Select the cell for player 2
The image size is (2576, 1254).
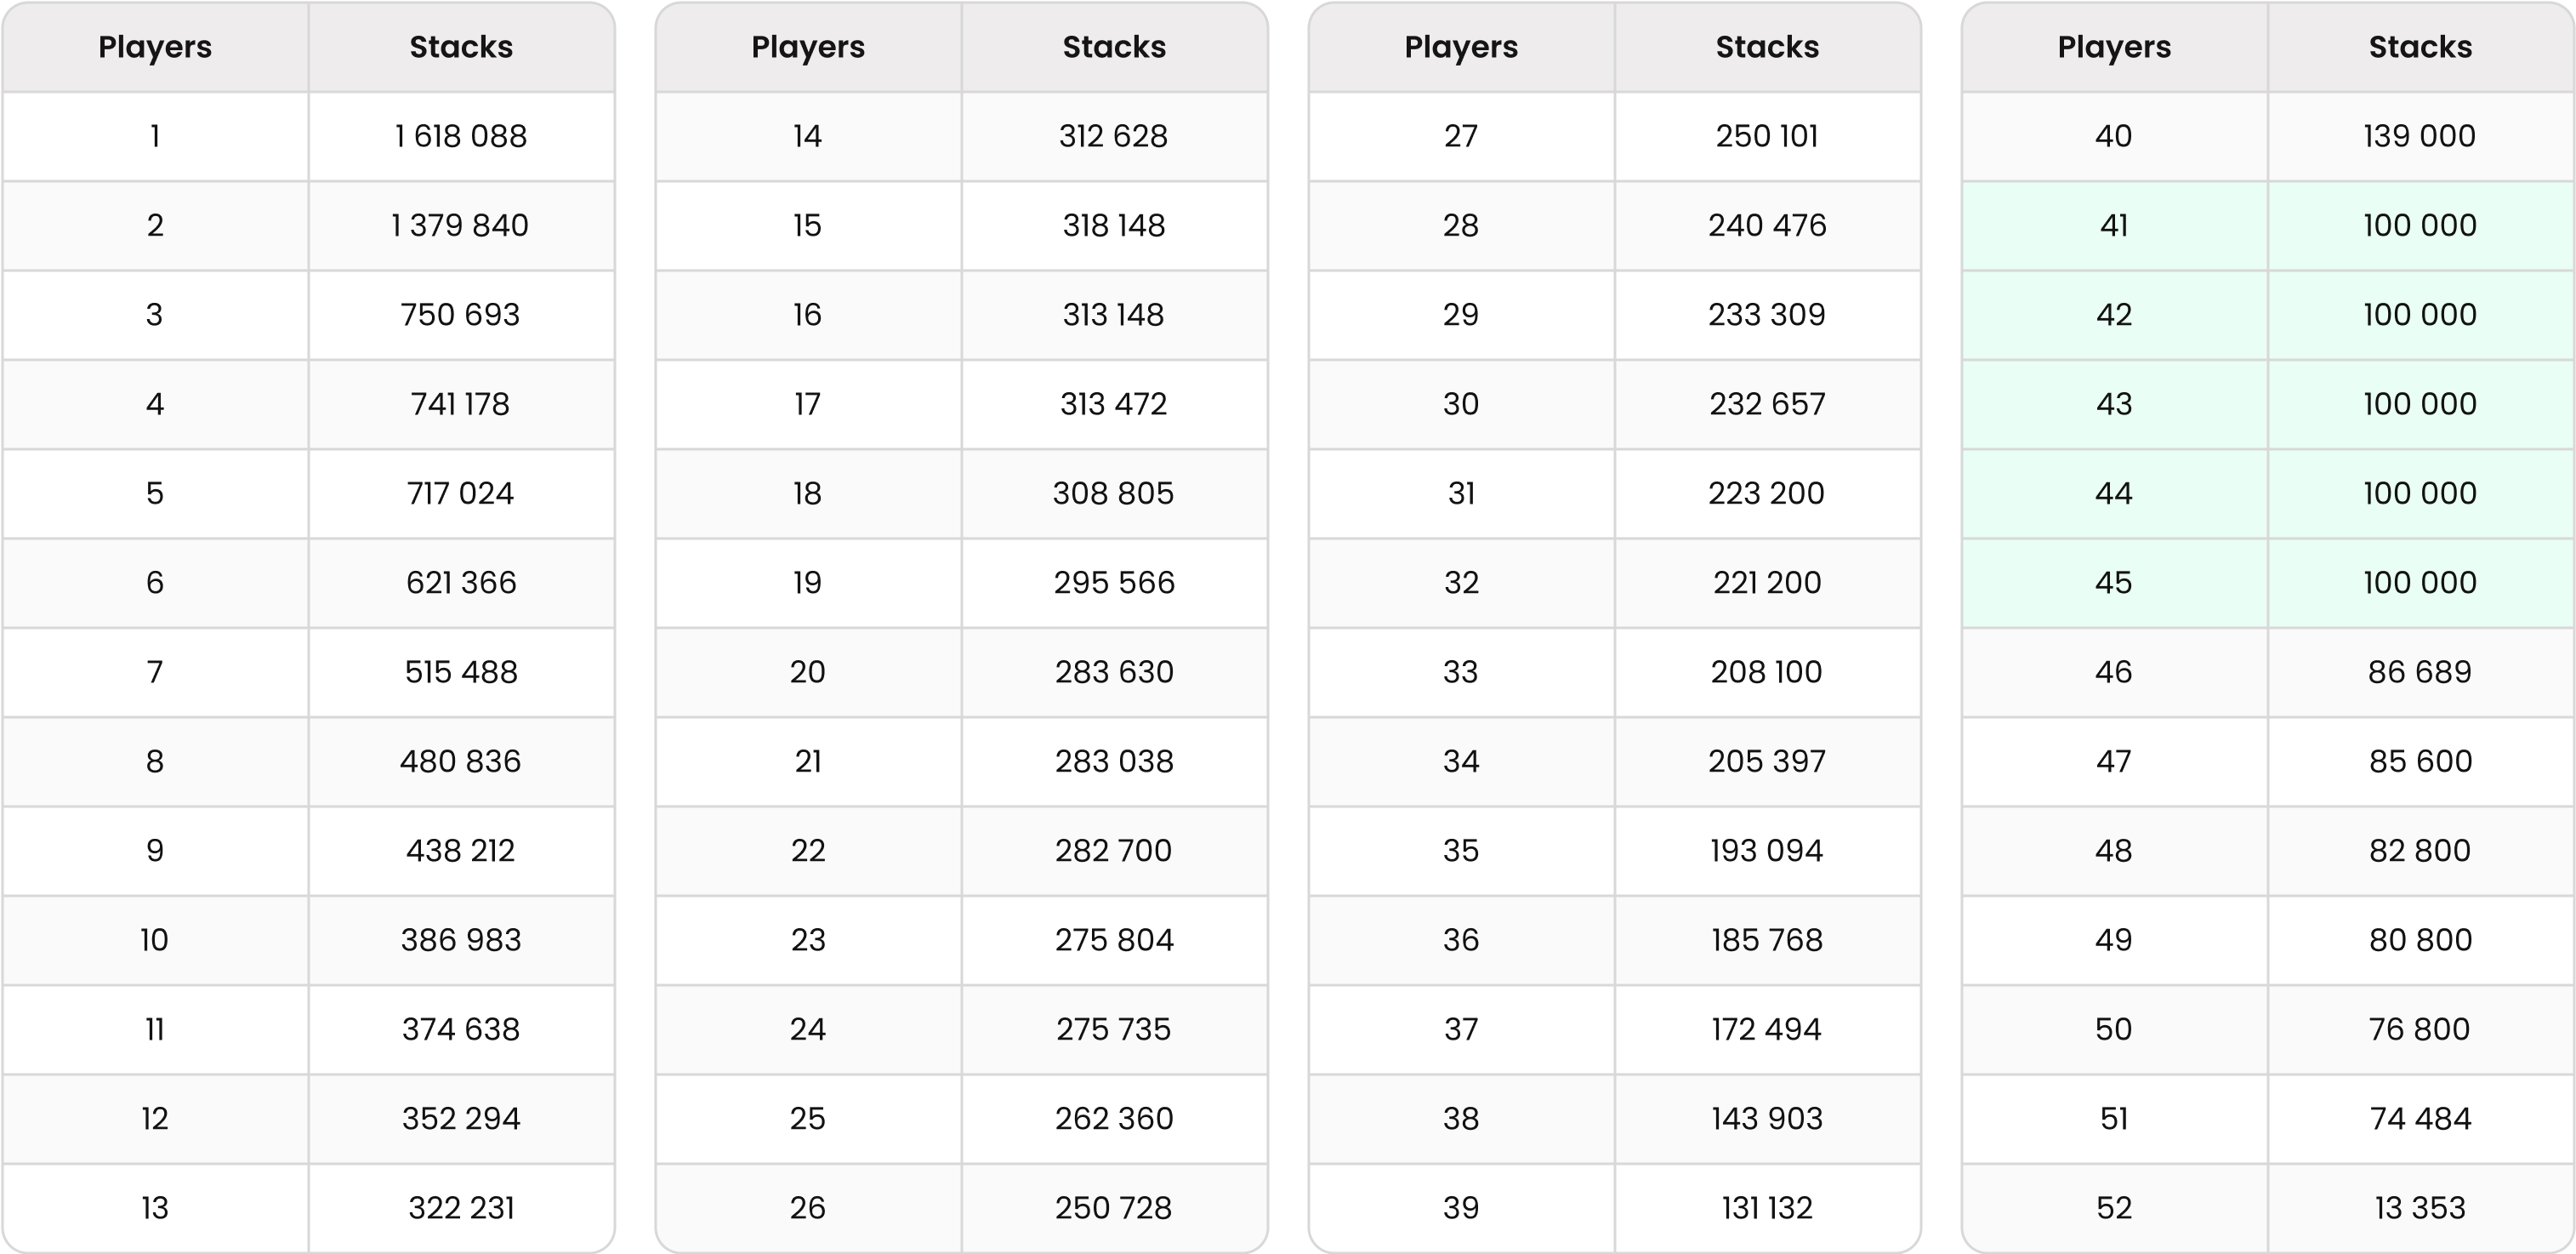coord(155,226)
